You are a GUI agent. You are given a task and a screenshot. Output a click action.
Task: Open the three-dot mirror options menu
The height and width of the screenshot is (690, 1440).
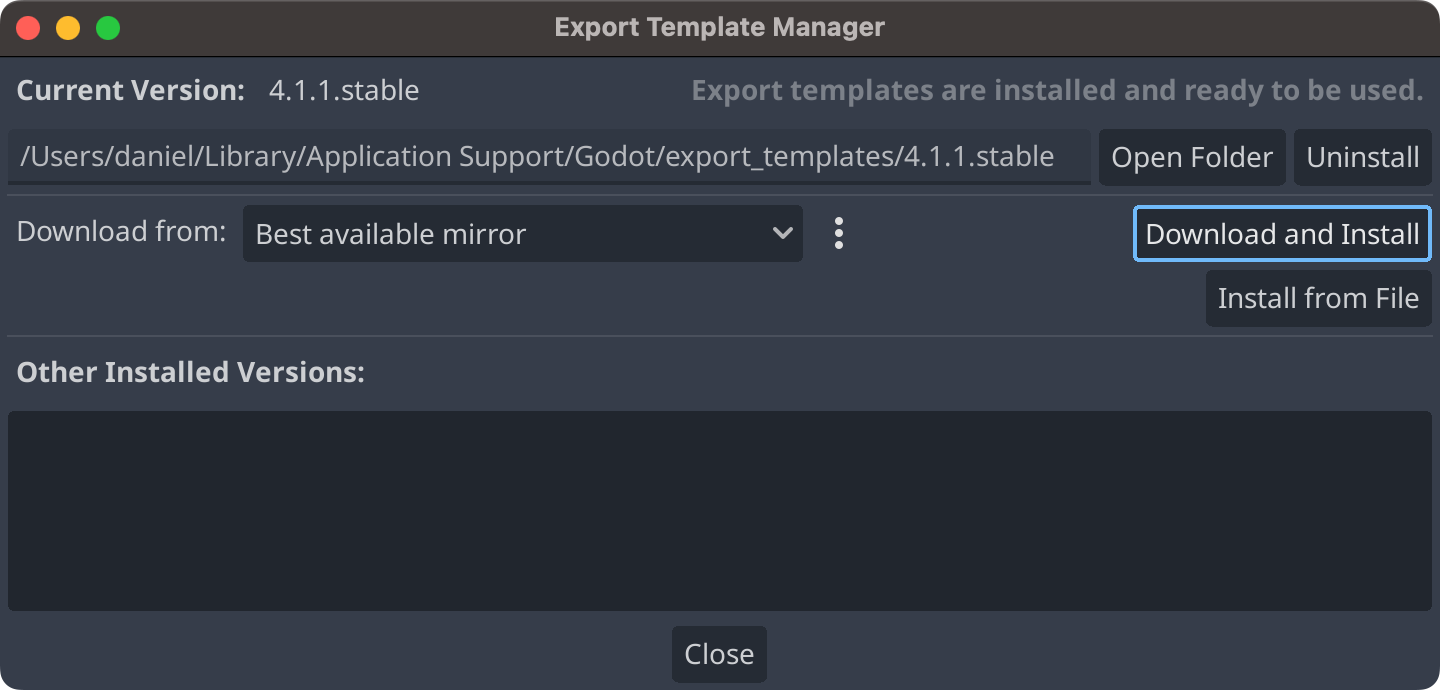point(839,233)
